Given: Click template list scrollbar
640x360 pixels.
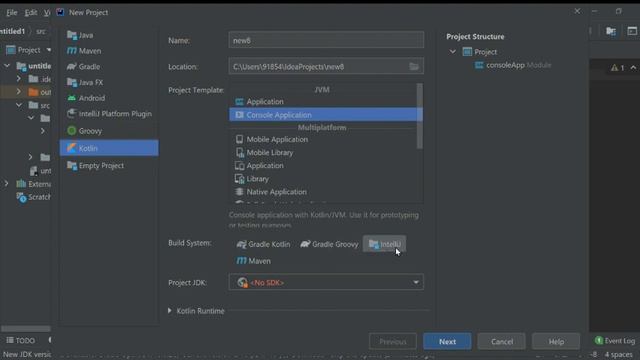Looking at the screenshot, I should tap(420, 116).
